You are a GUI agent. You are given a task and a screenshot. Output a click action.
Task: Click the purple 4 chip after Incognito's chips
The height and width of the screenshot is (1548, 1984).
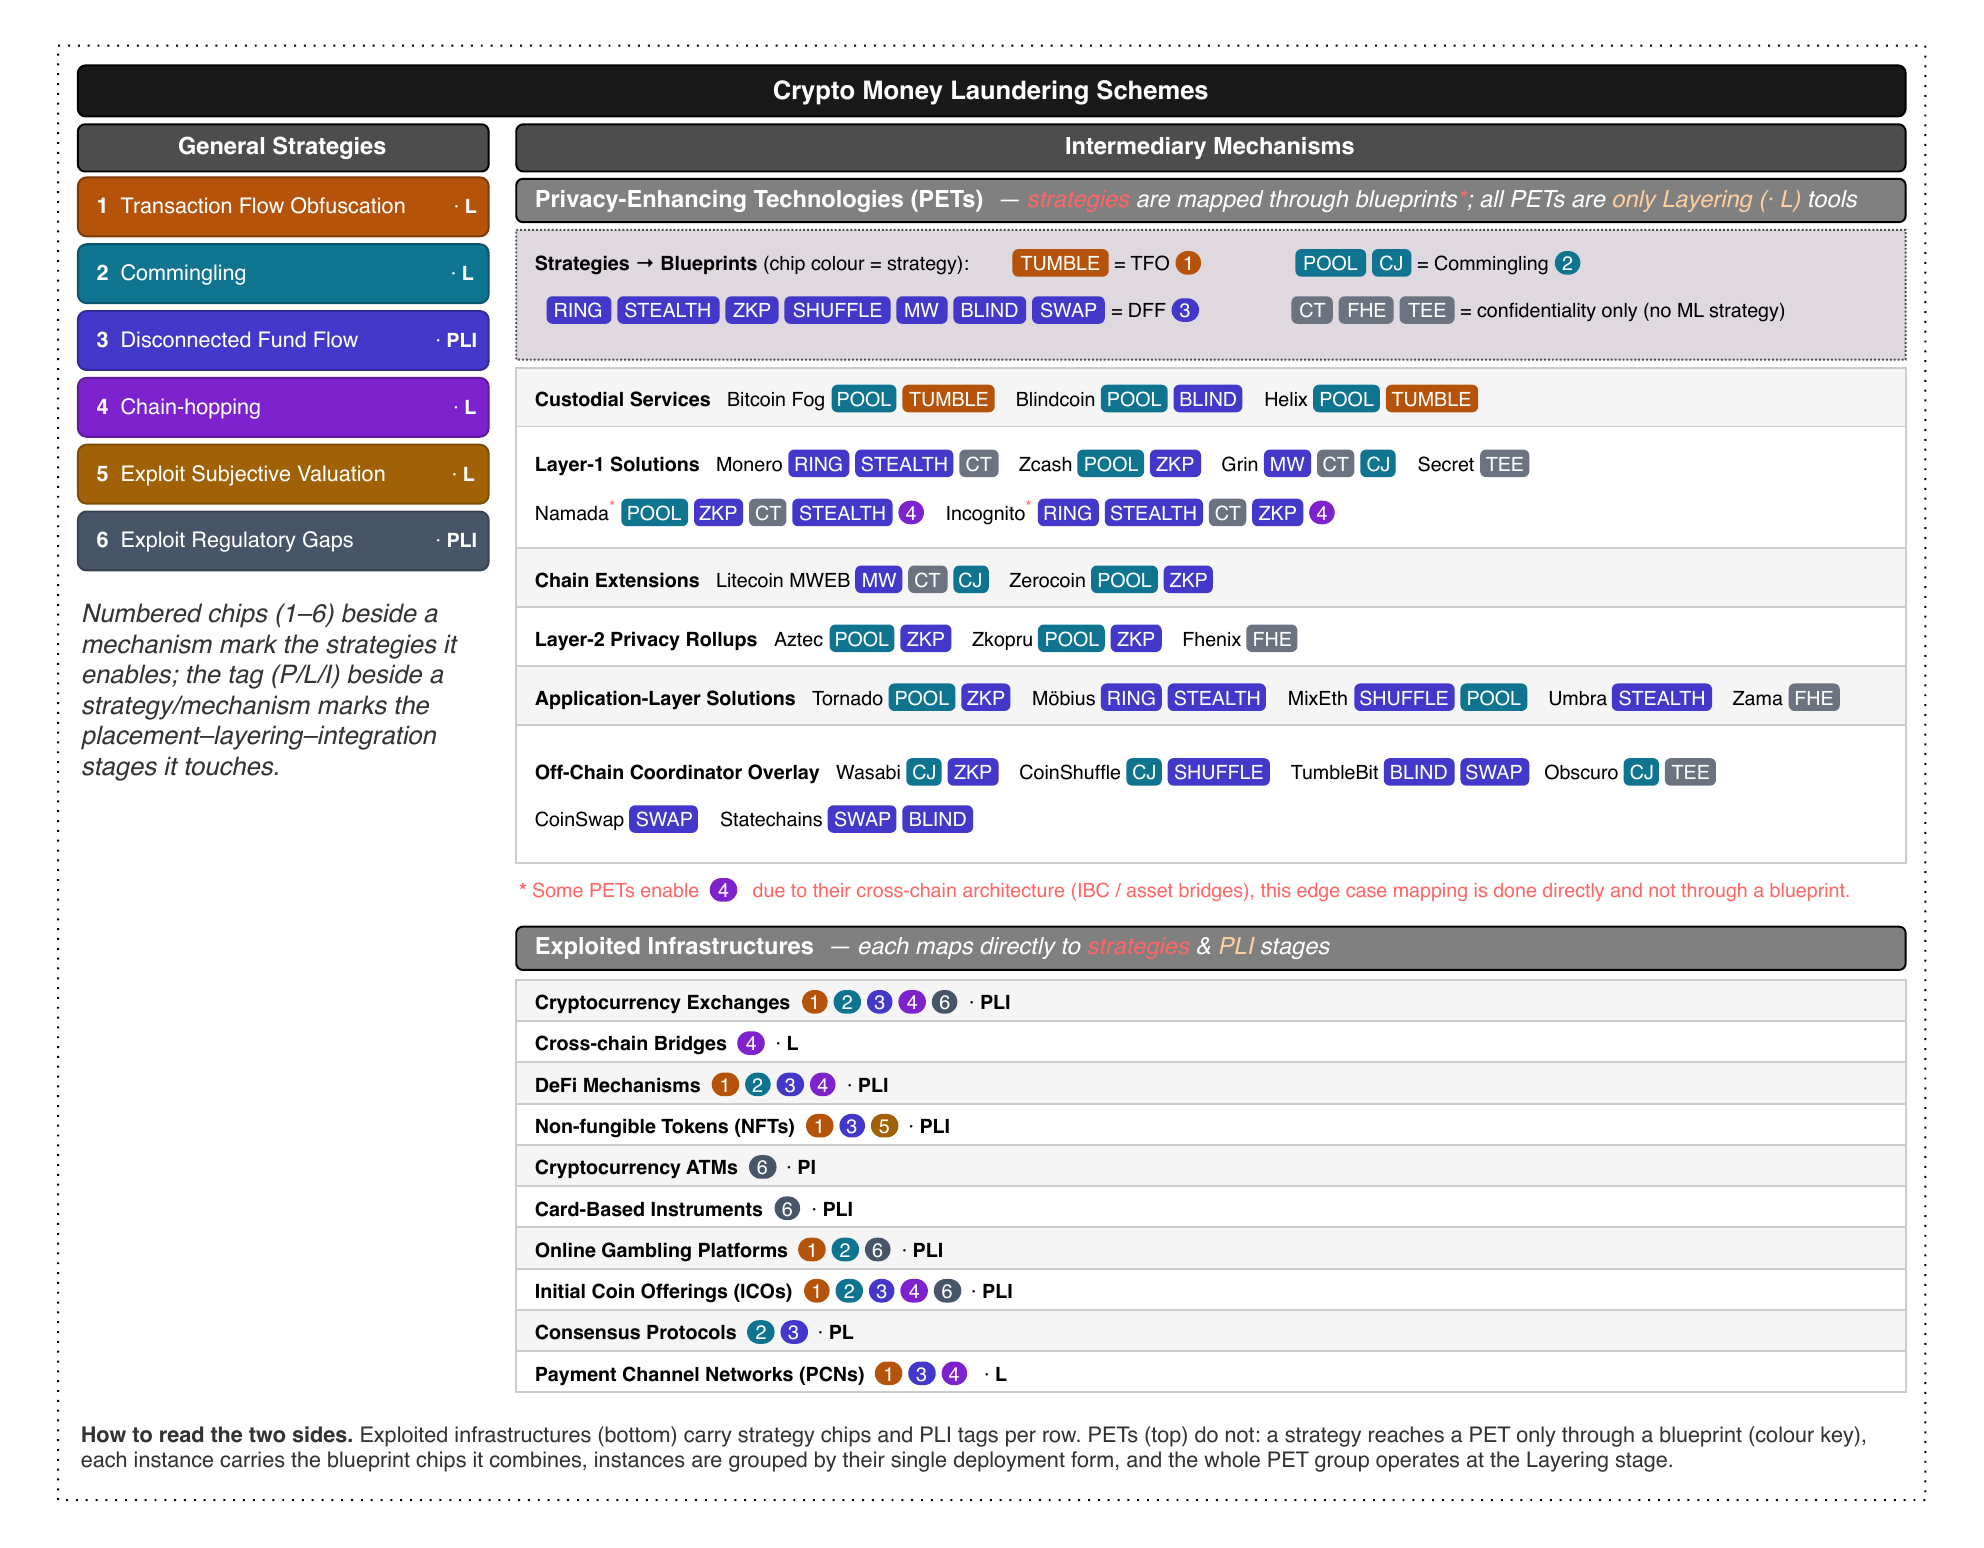pyautogui.click(x=1322, y=513)
